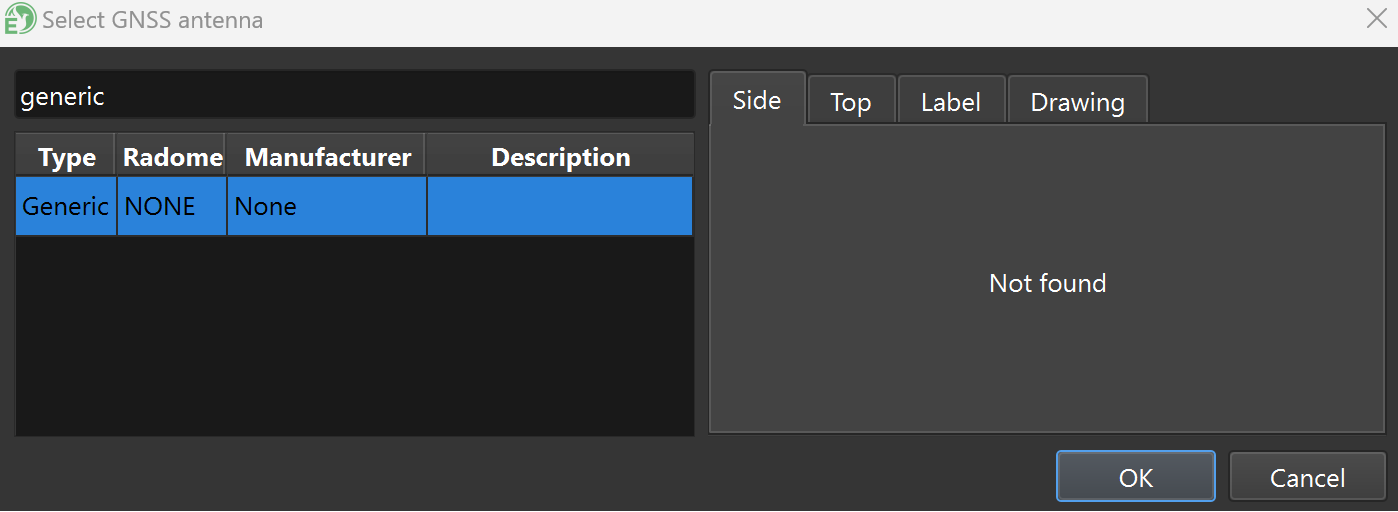The image size is (1398, 512).
Task: Click the 'Select GNSS antenna' window title
Action: tap(152, 20)
